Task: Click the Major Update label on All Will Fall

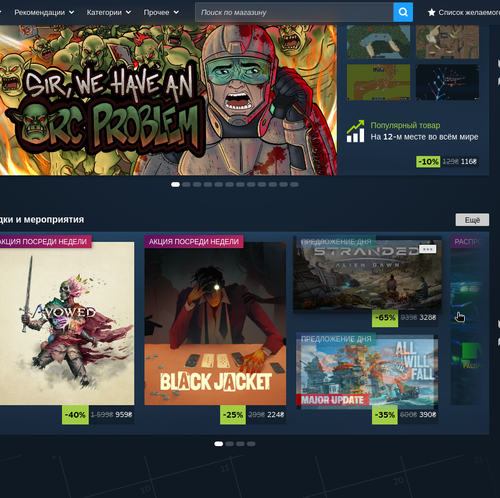Action: (x=332, y=400)
